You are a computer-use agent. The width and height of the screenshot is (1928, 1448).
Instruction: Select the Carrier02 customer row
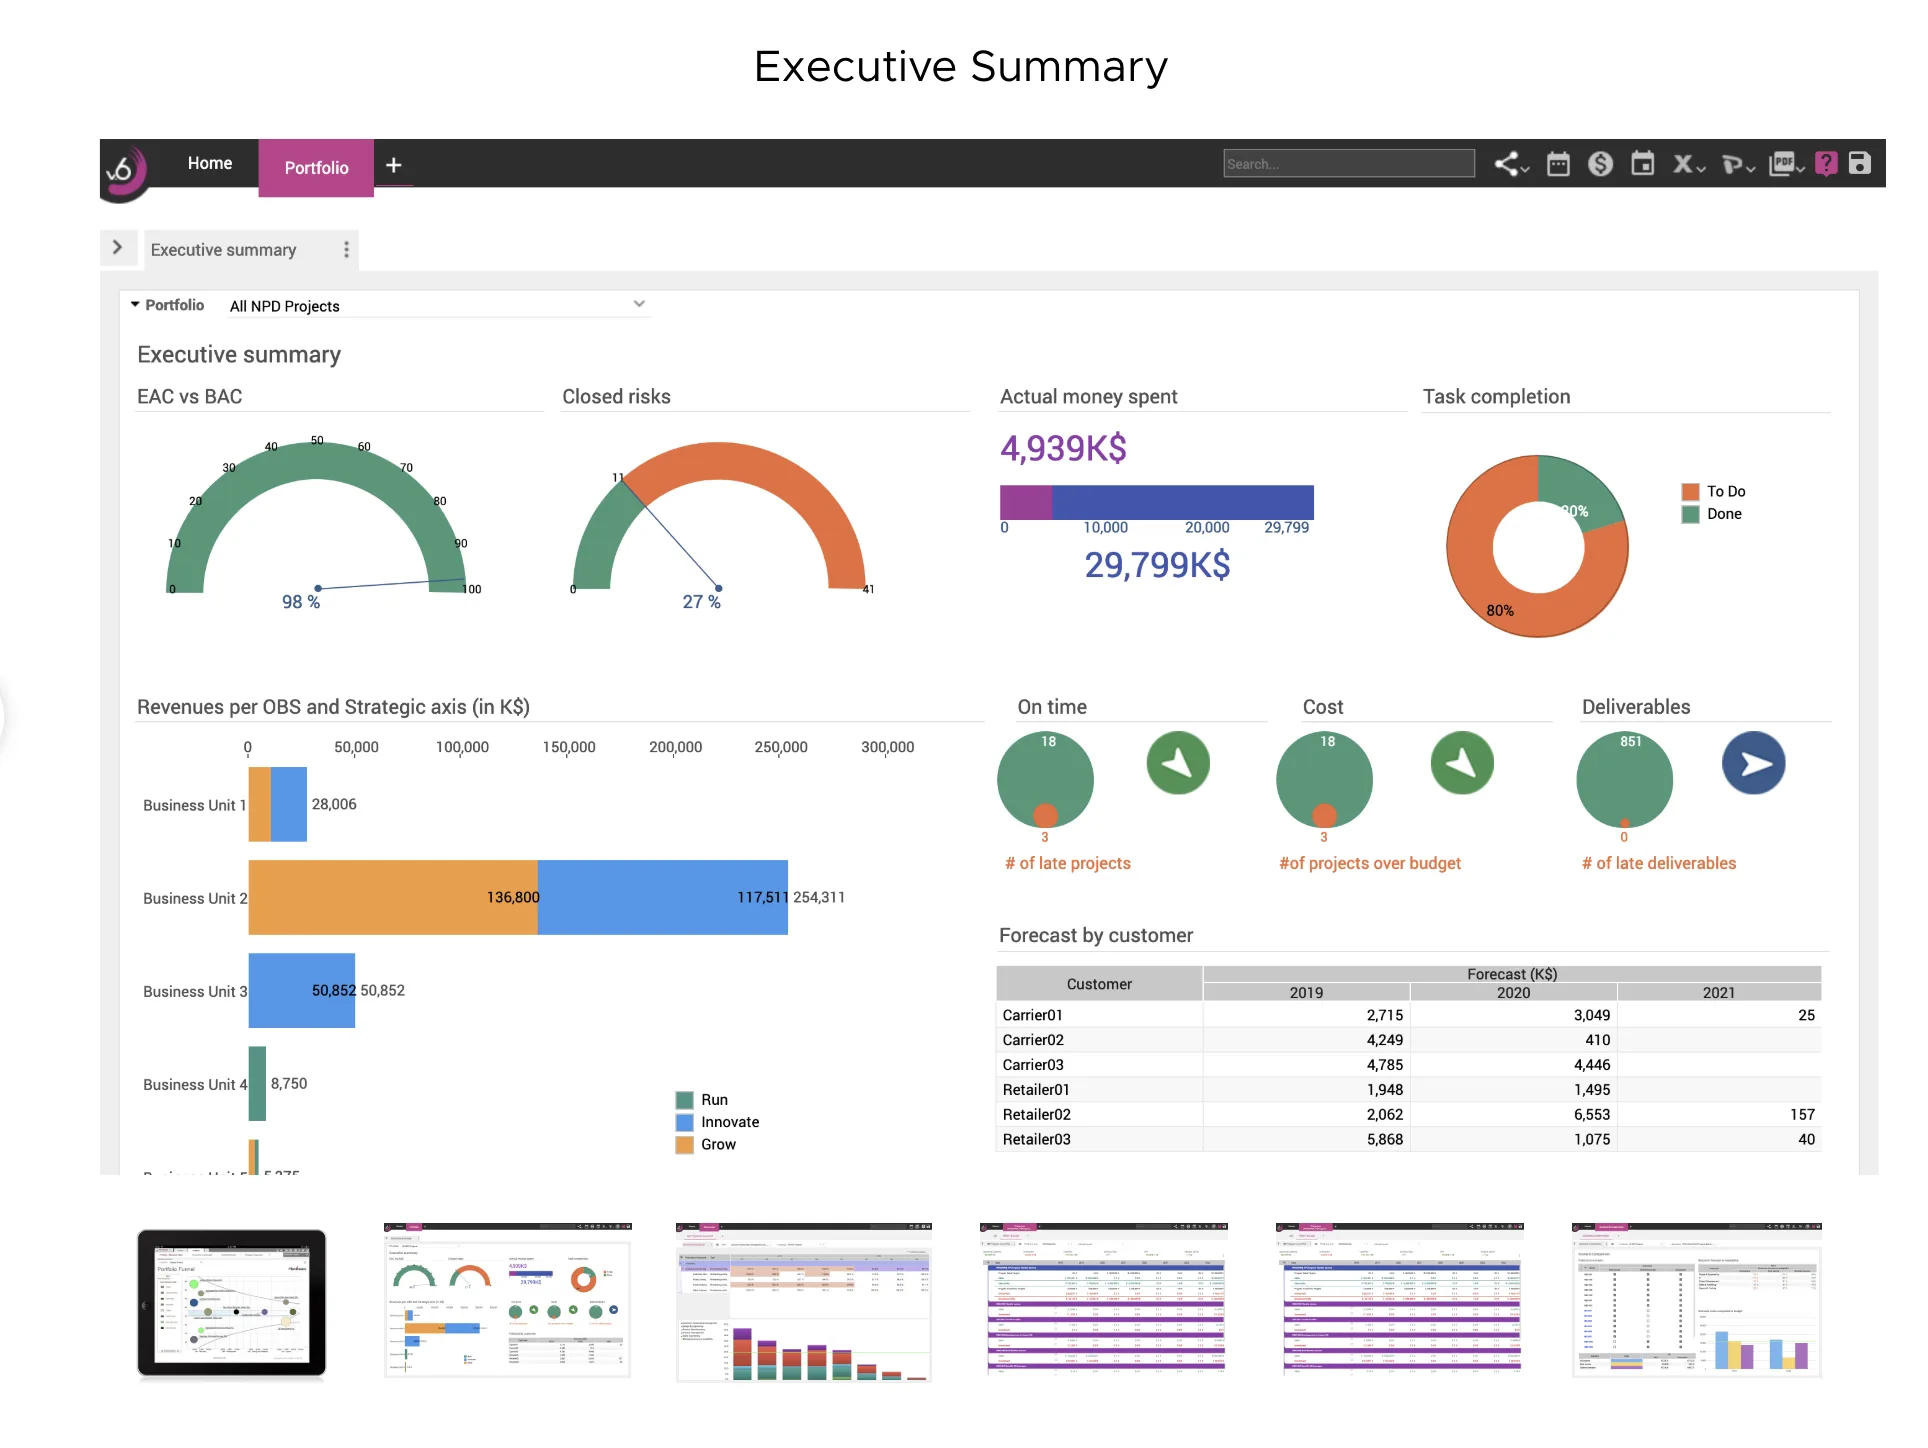click(x=1408, y=1040)
